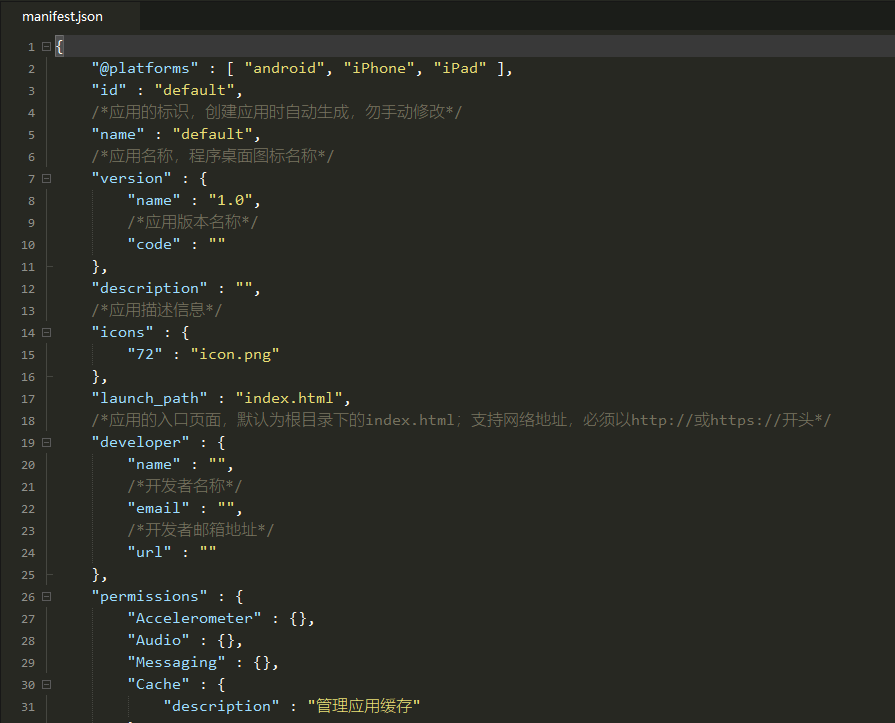
Task: Click the "default" value on line 5
Action: (212, 135)
